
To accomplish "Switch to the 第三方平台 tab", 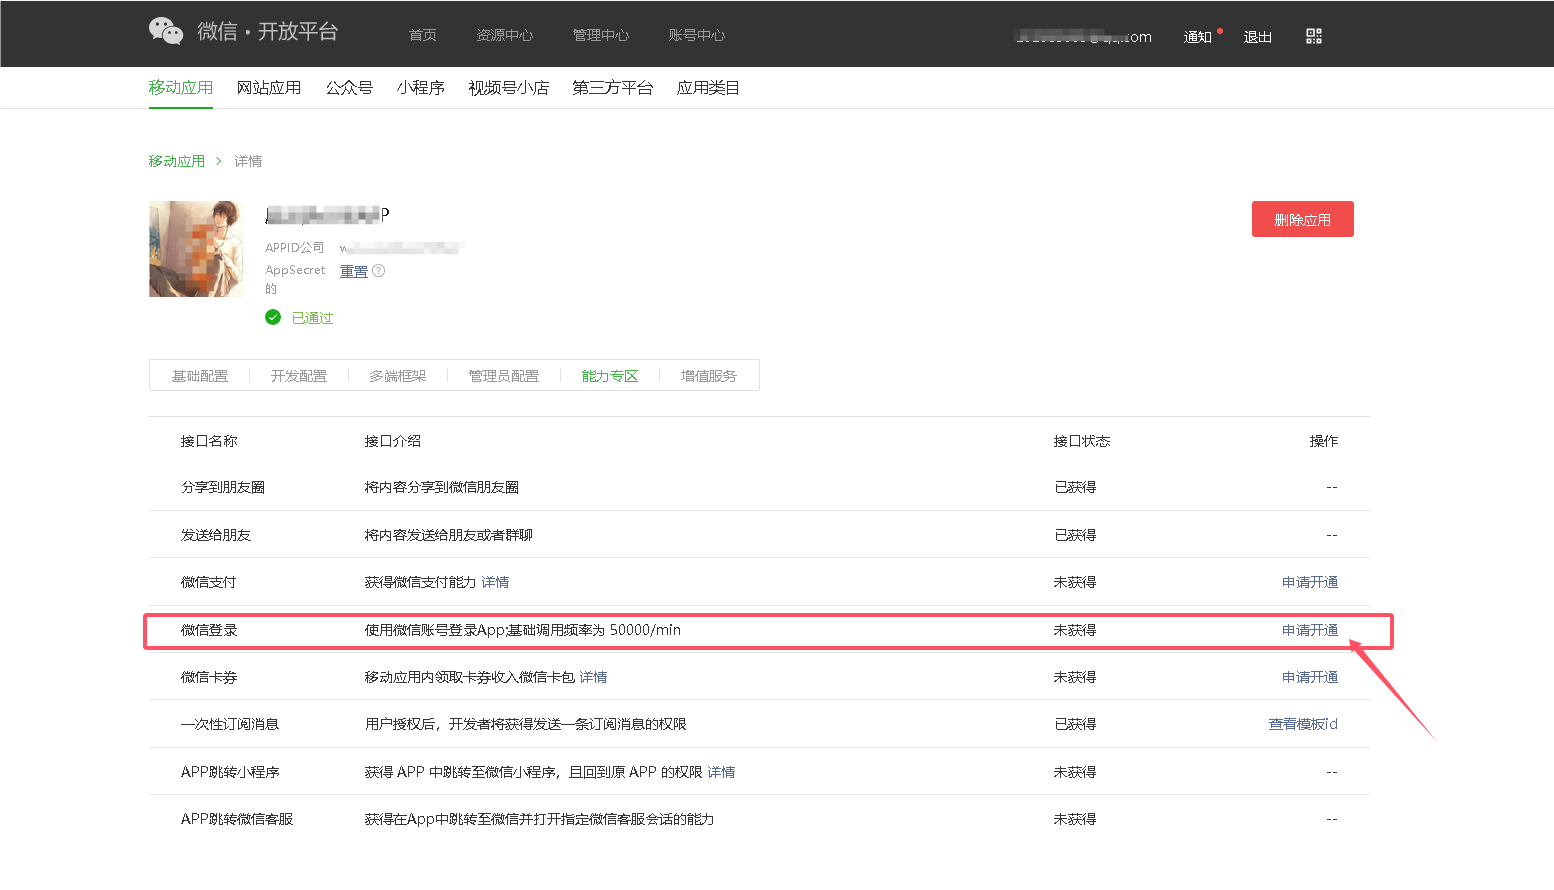I will [x=612, y=87].
